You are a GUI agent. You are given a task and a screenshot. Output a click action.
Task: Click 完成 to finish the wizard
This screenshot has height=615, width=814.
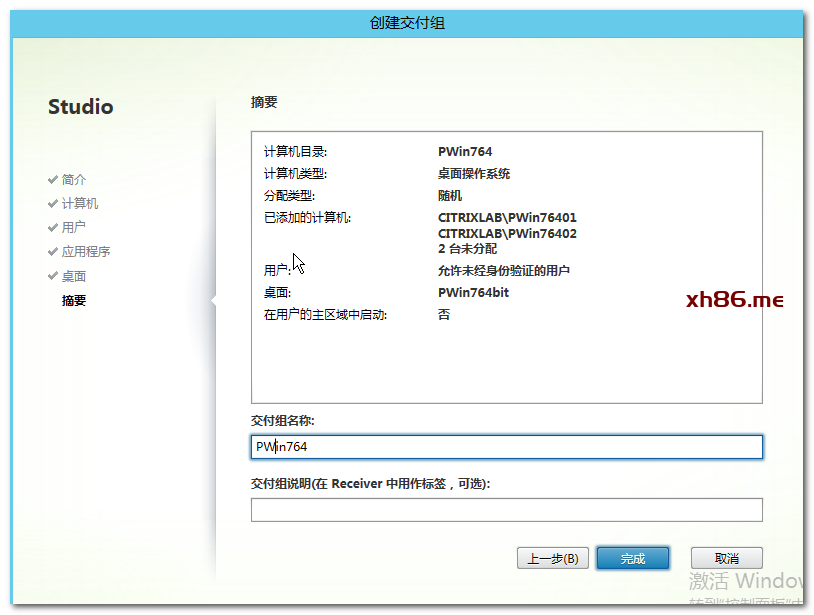pyautogui.click(x=632, y=559)
